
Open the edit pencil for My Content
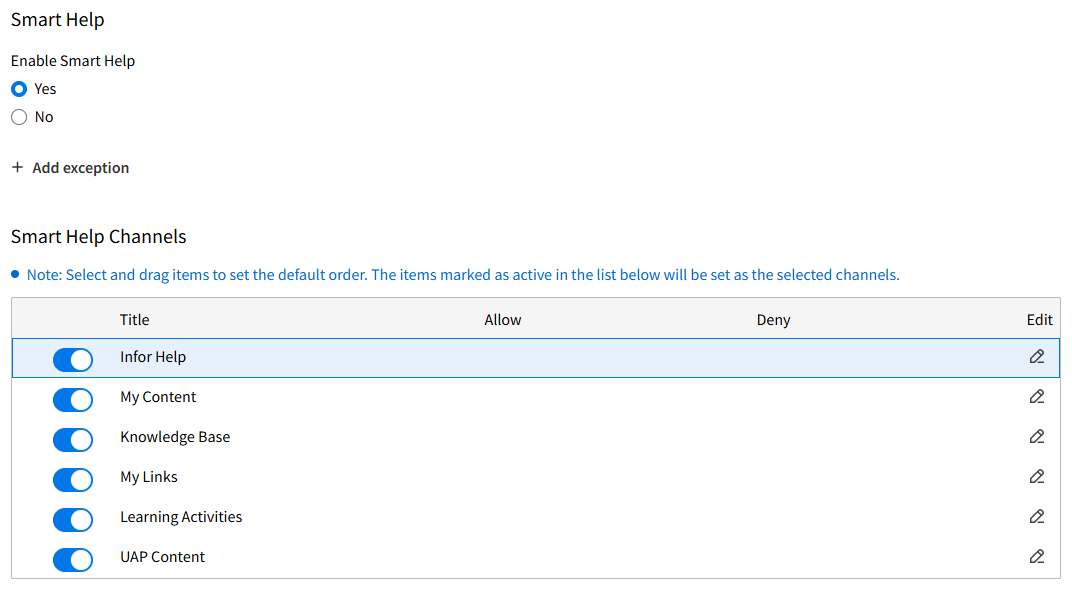(x=1037, y=397)
